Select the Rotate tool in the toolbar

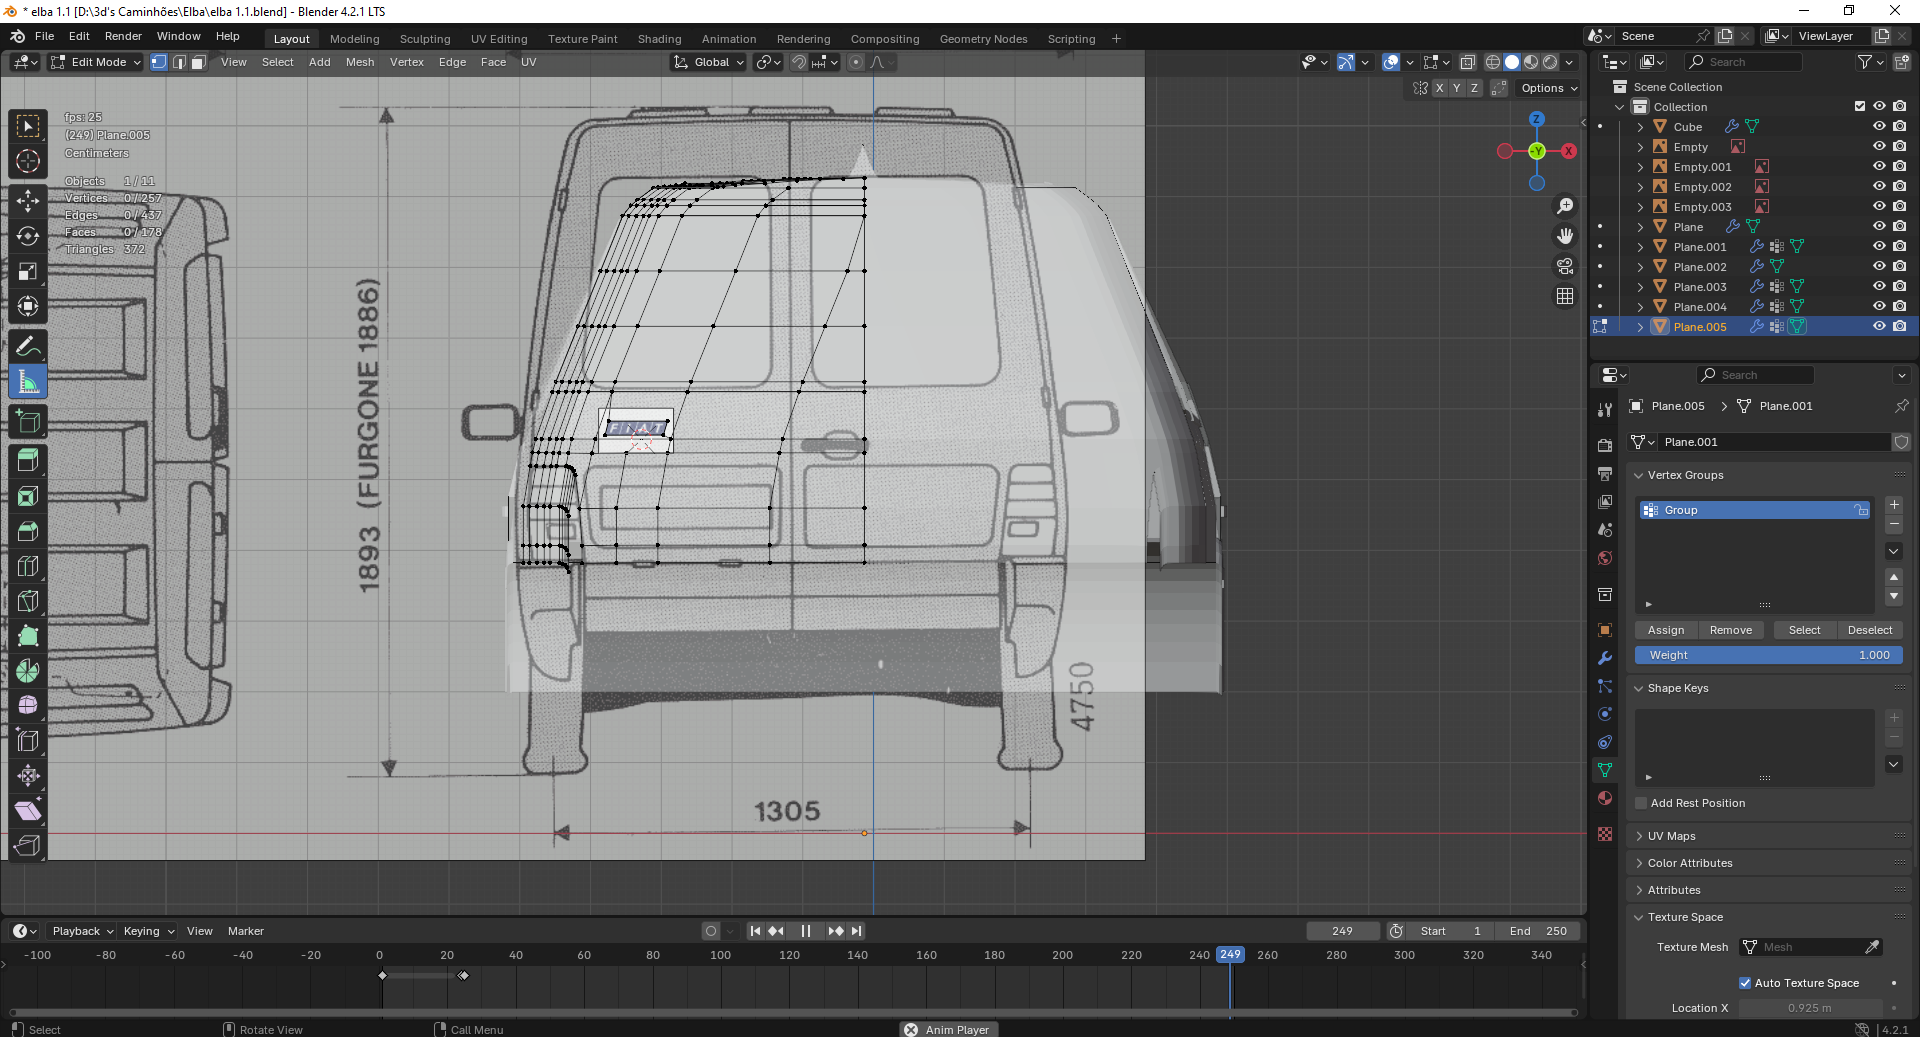click(x=28, y=237)
